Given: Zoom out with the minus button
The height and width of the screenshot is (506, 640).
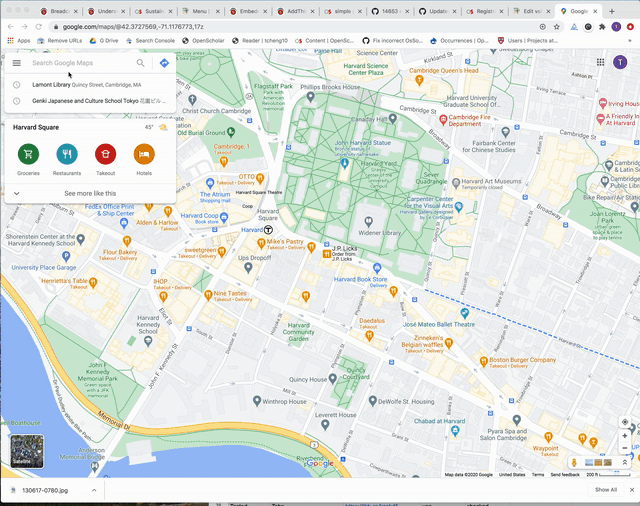Looking at the screenshot, I should (625, 449).
